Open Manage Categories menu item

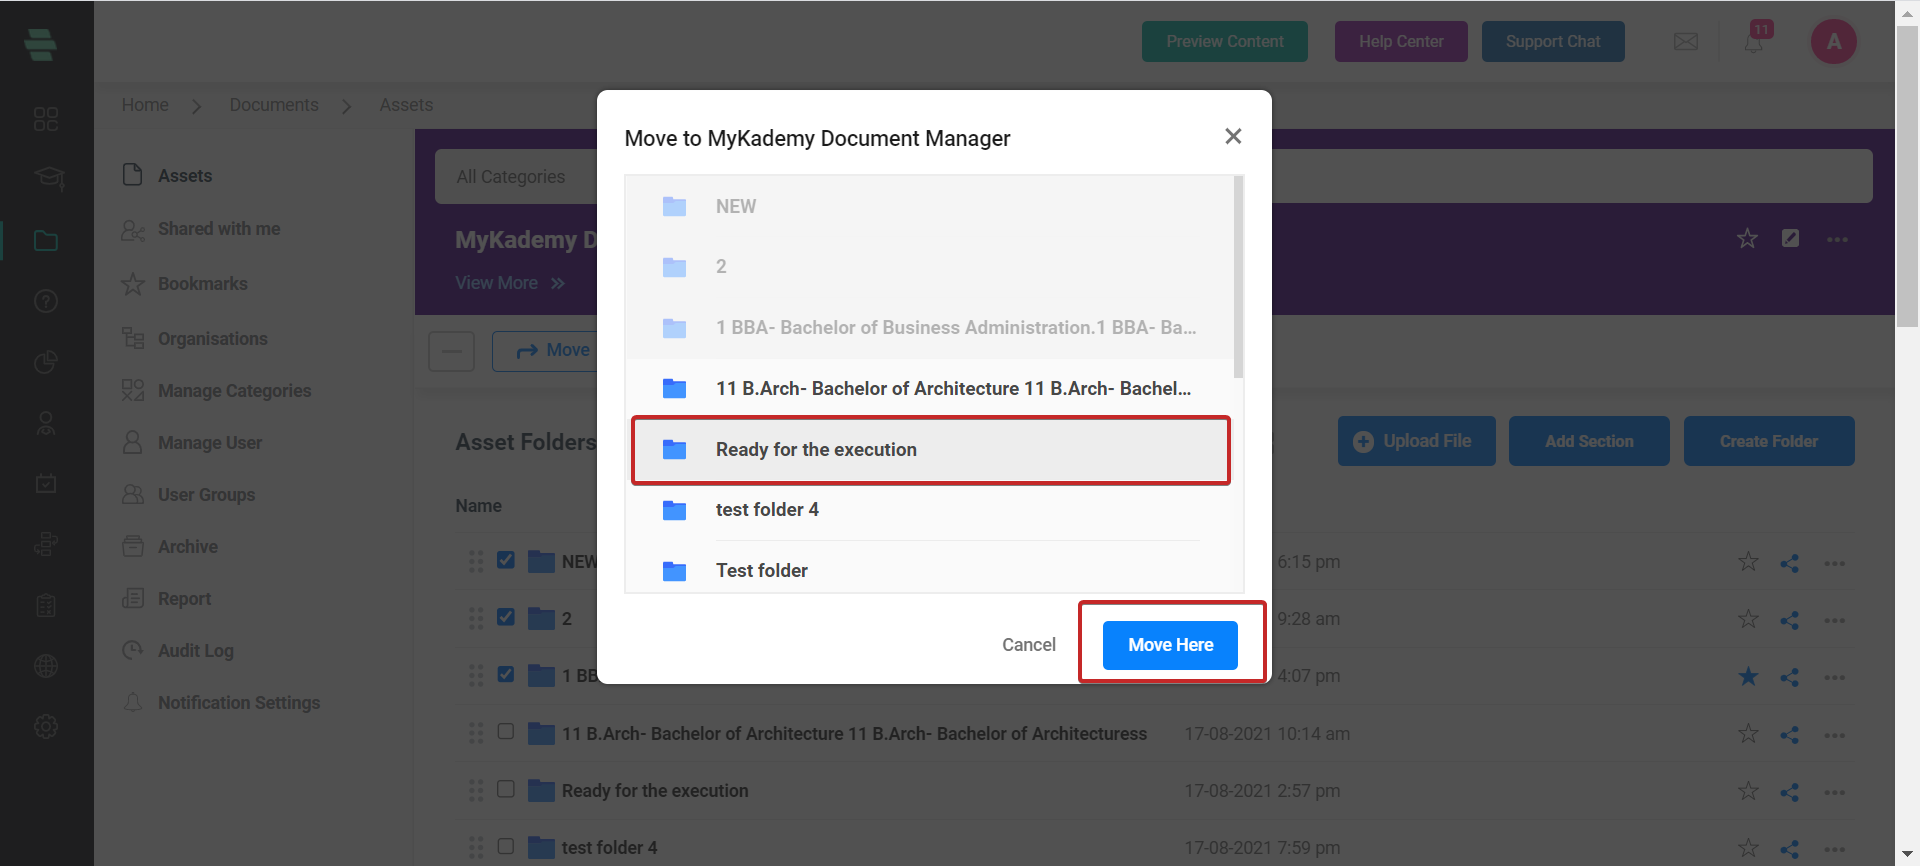216,391
